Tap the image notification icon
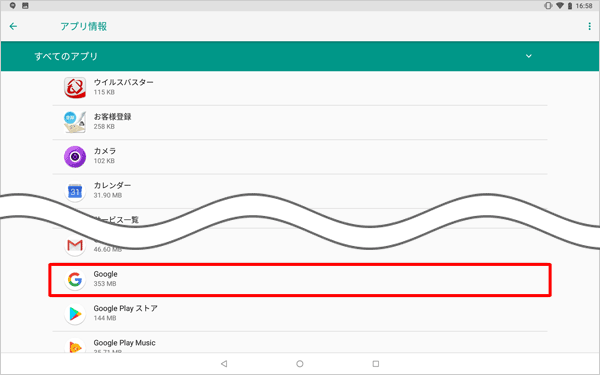Image resolution: width=600 pixels, height=375 pixels. (25, 5)
